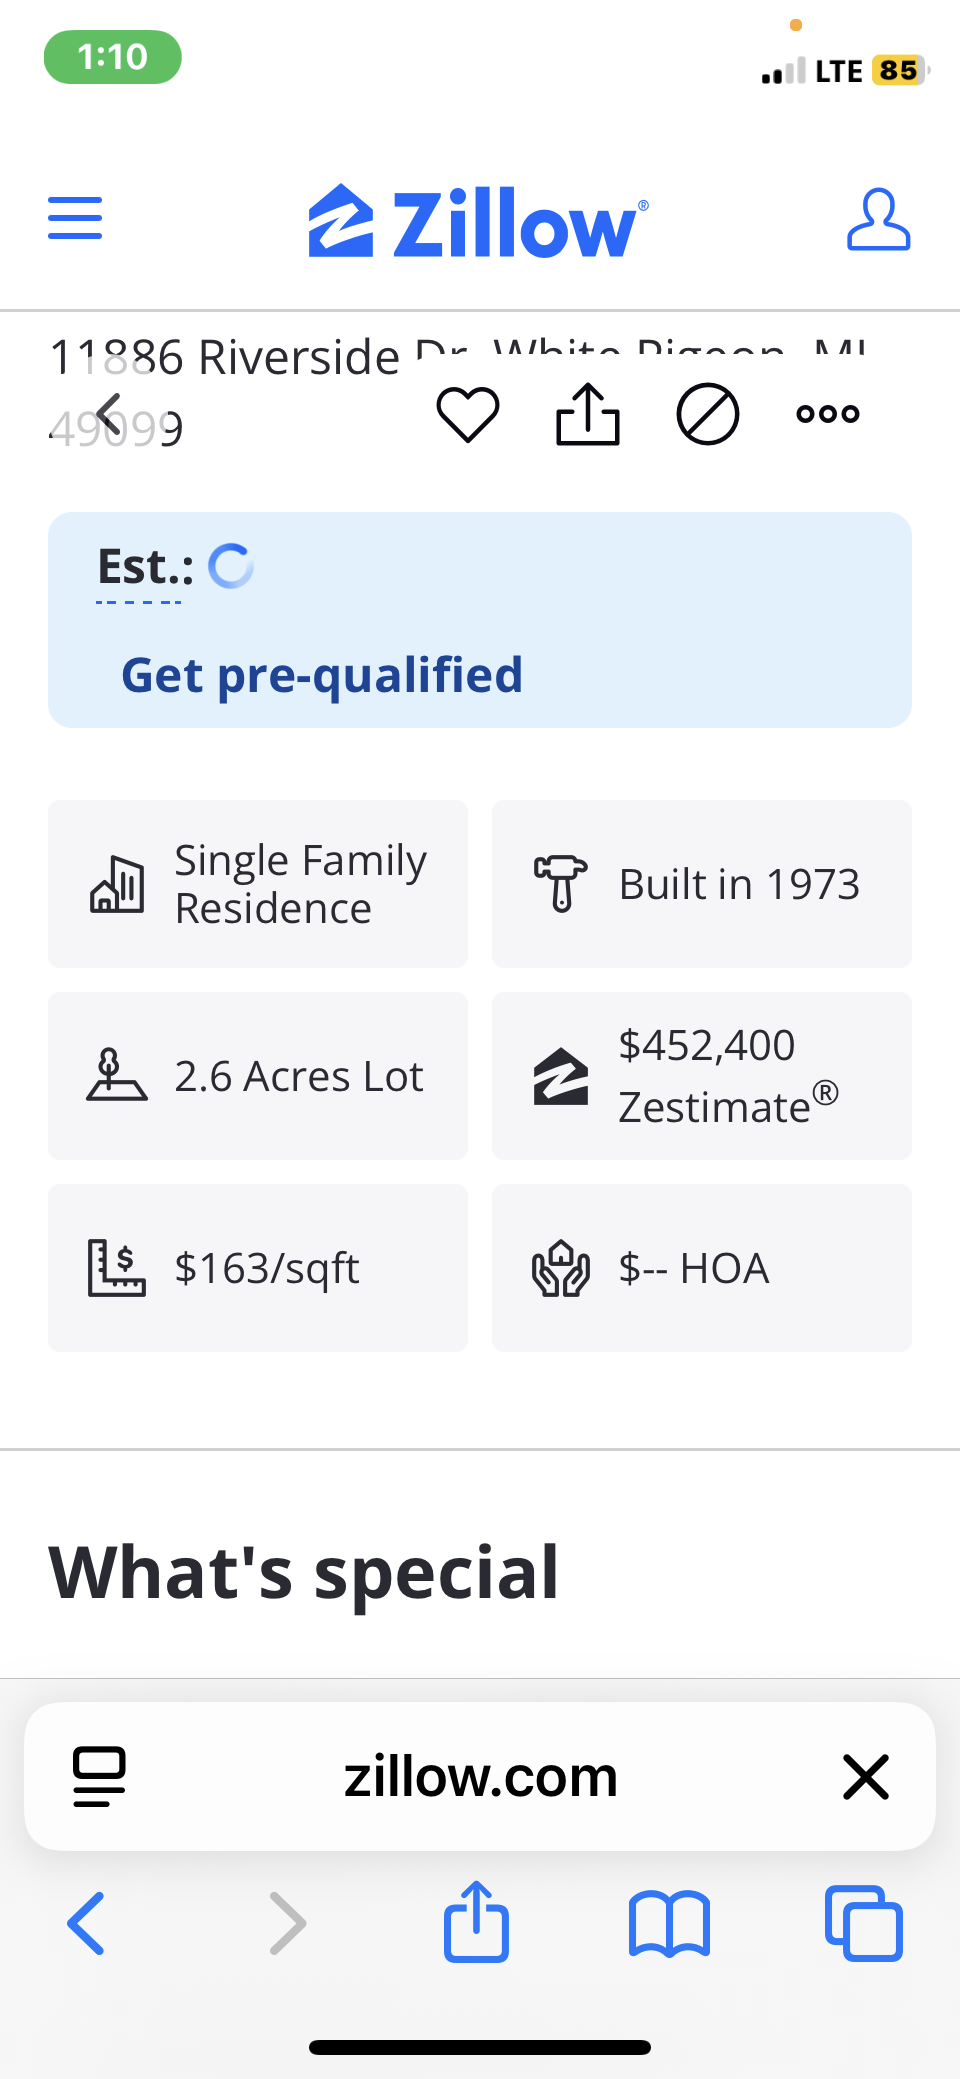960x2079 pixels.
Task: Open Safari page settings menu icon
Action: pos(100,1777)
